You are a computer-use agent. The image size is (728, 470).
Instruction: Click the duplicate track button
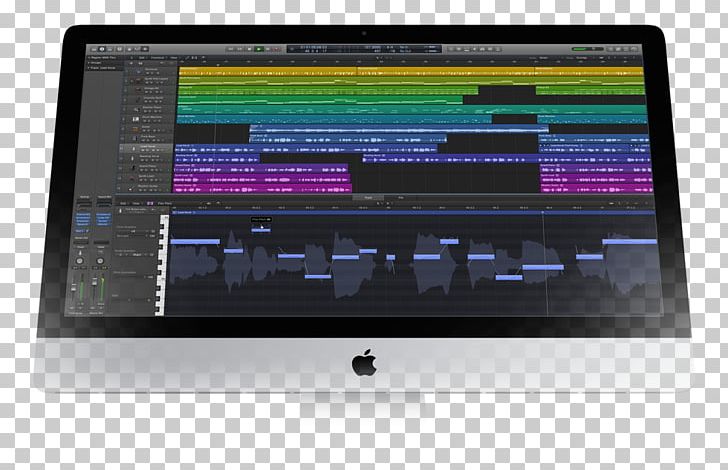pos(140,63)
